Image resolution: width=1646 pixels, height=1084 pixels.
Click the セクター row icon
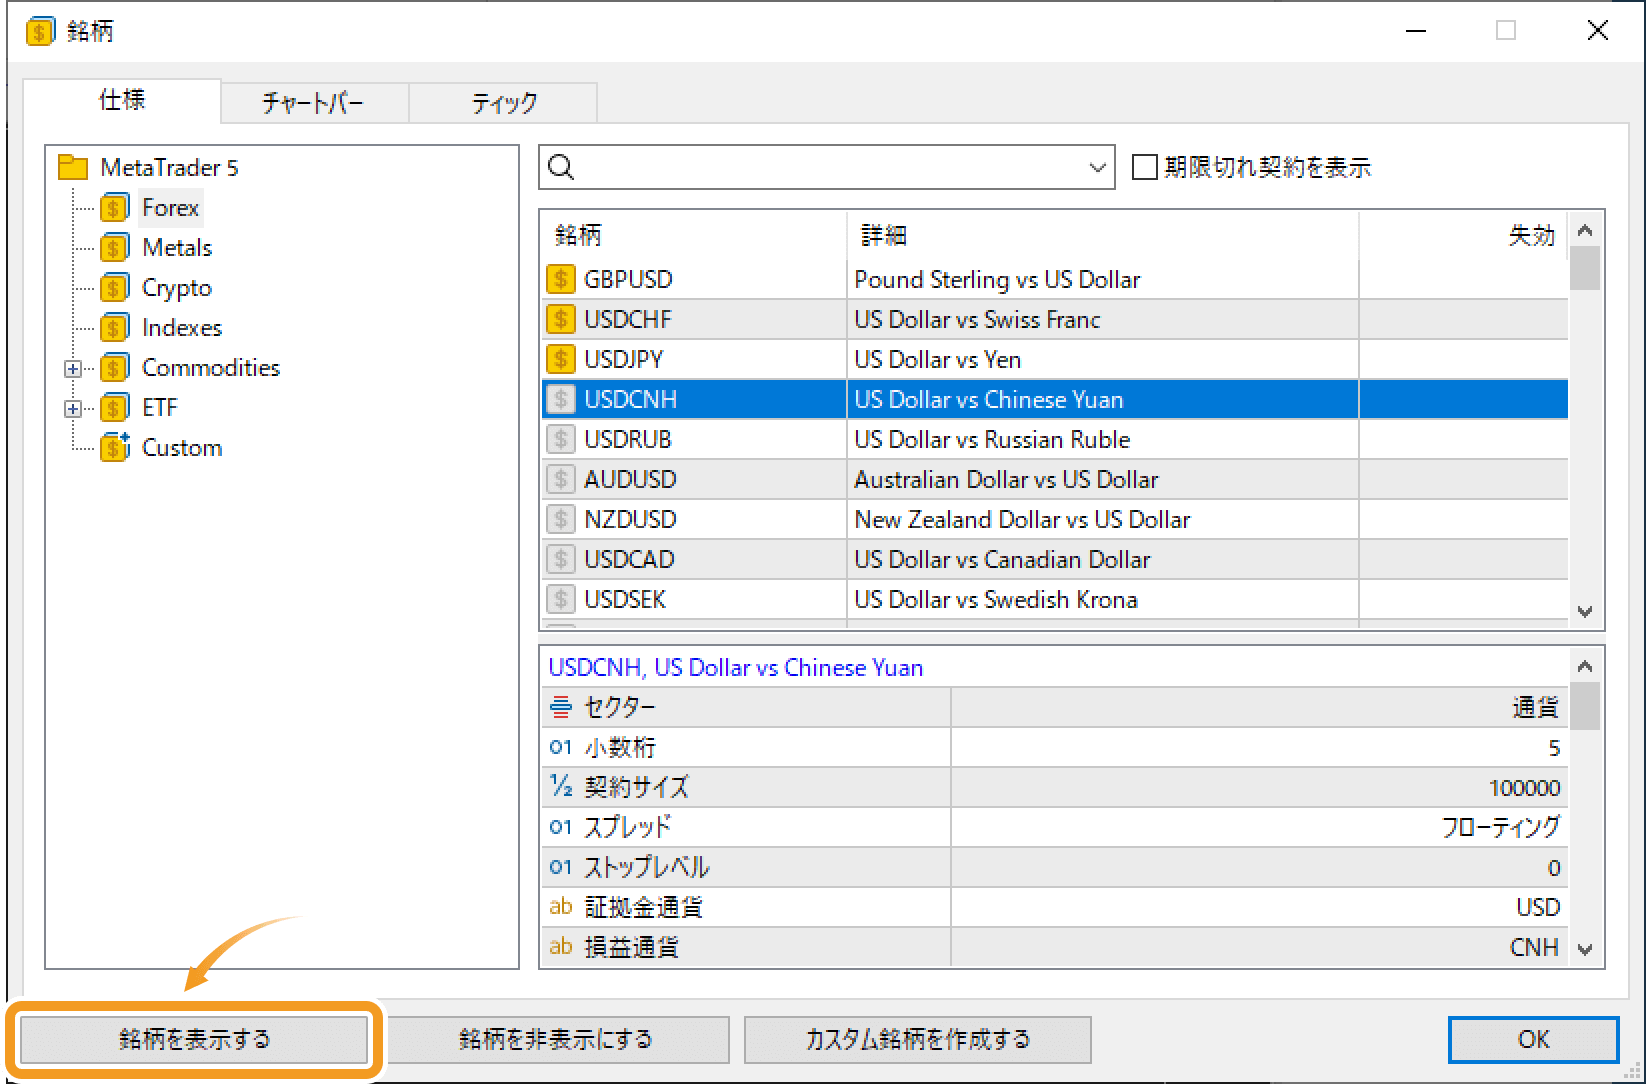[x=561, y=707]
